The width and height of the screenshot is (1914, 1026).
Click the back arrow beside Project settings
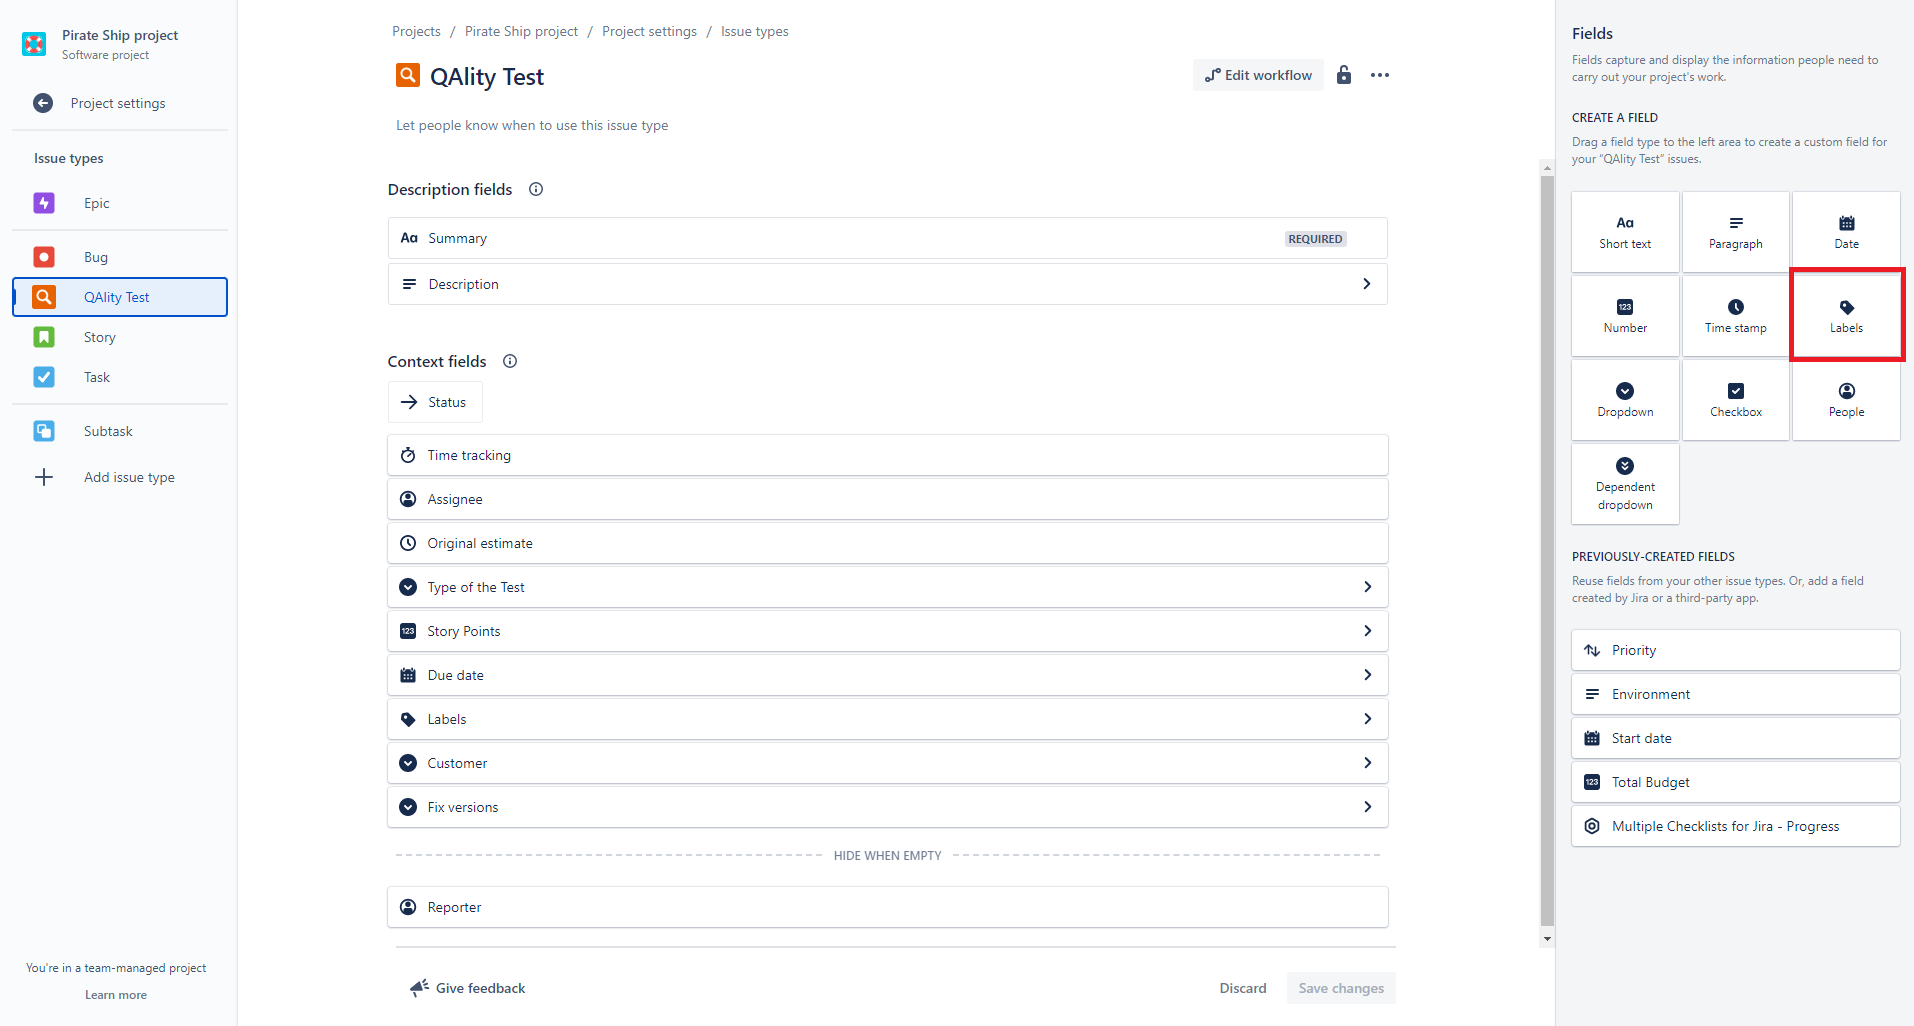coord(43,103)
